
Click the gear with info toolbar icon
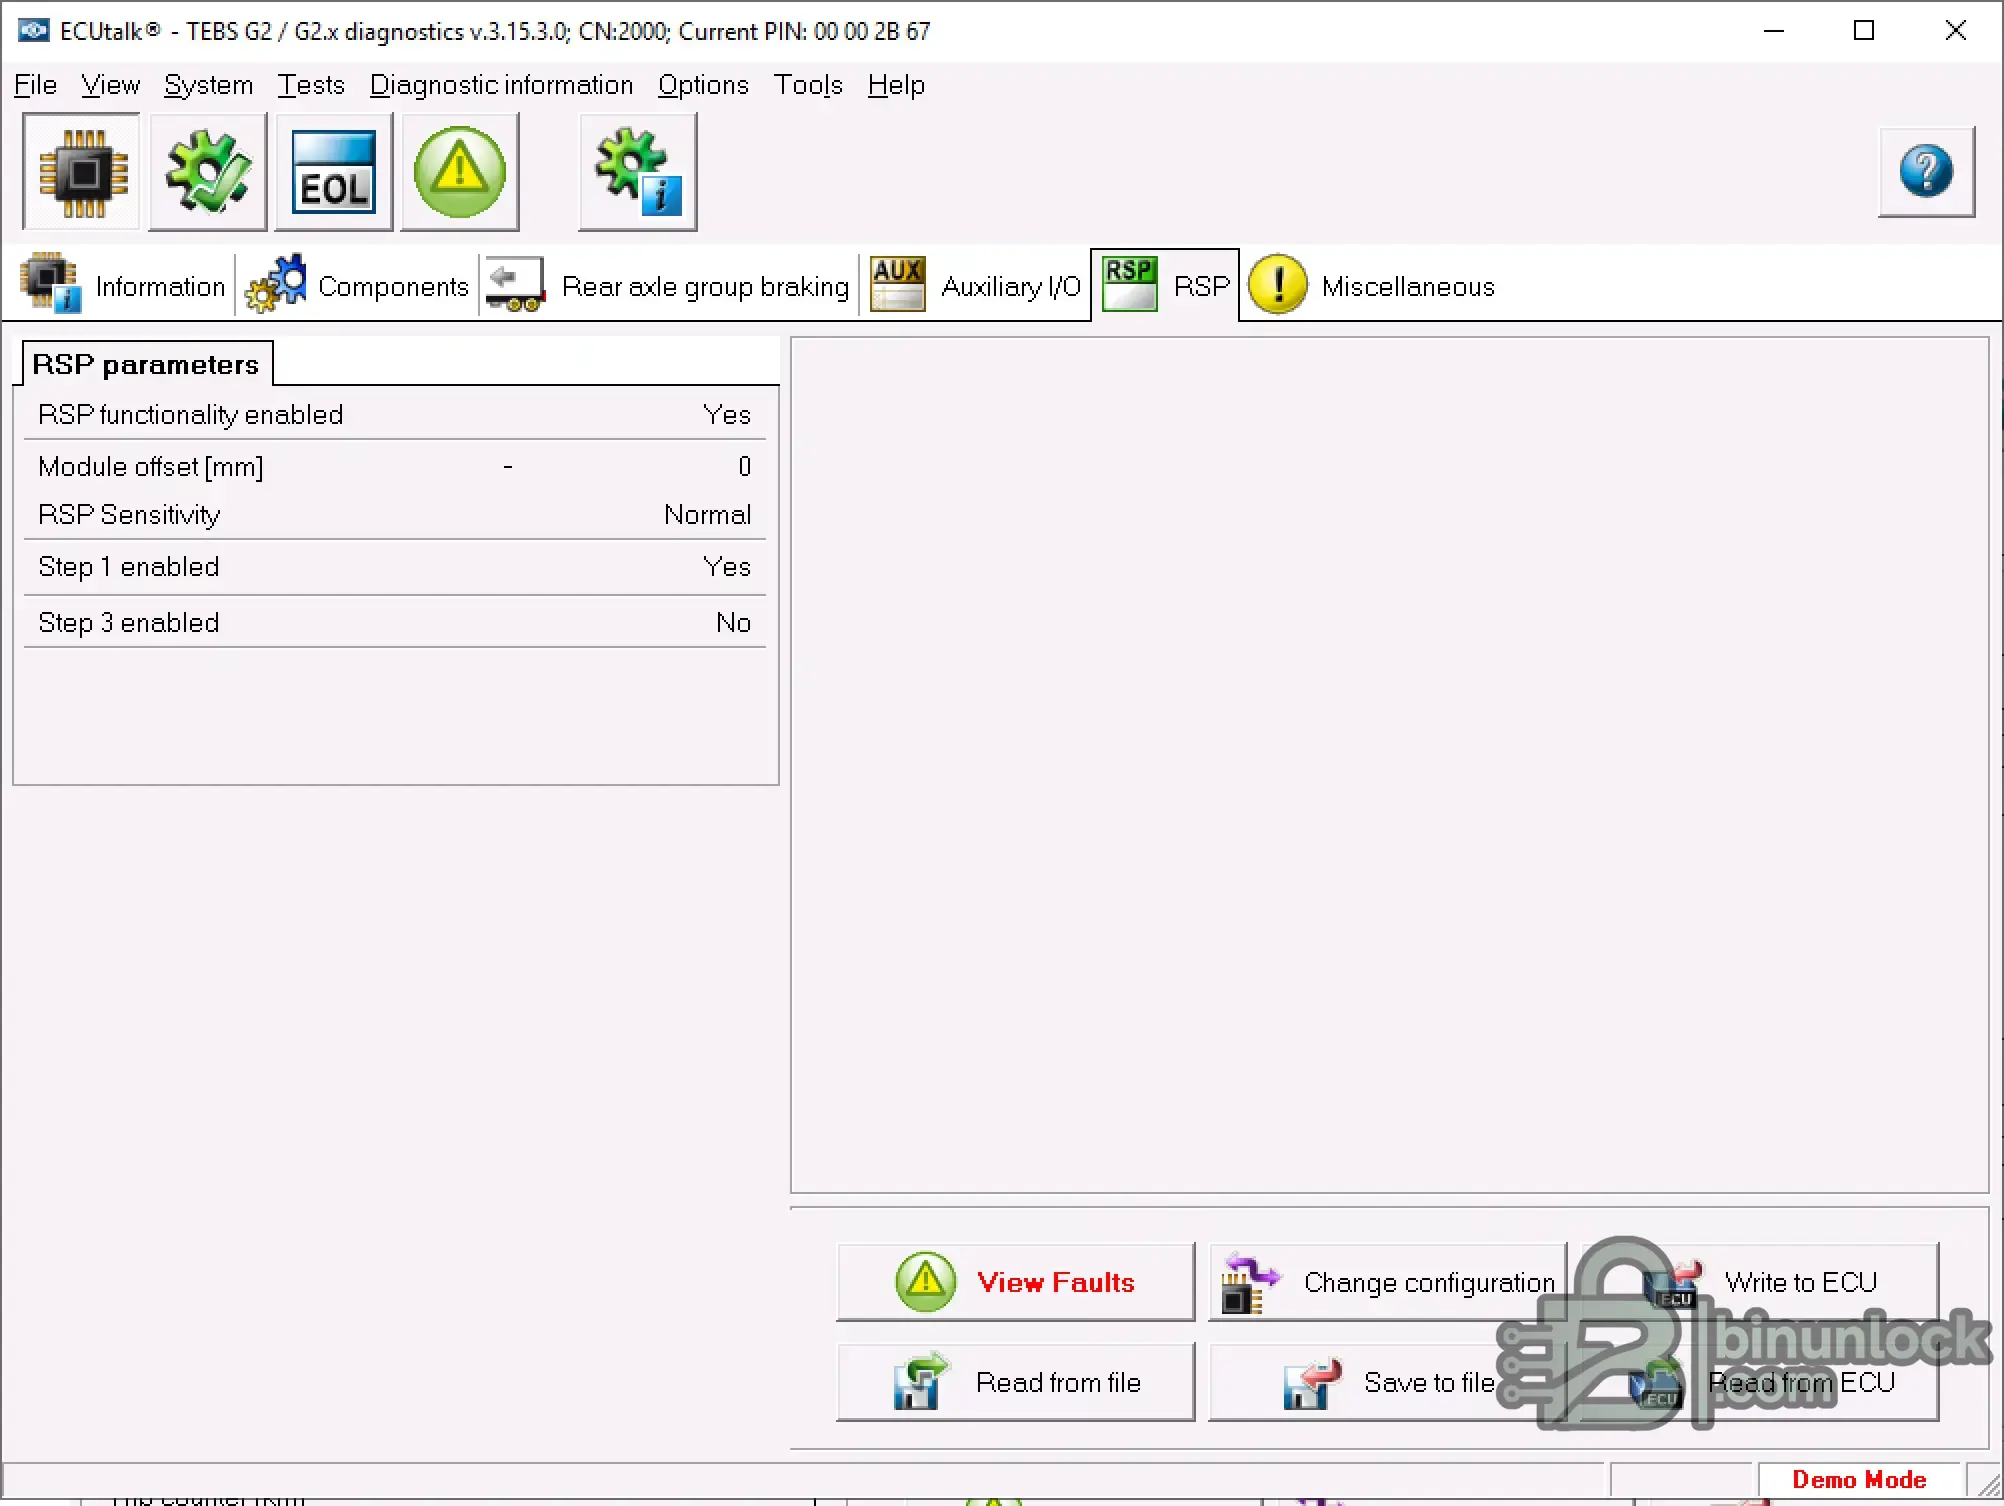(638, 172)
